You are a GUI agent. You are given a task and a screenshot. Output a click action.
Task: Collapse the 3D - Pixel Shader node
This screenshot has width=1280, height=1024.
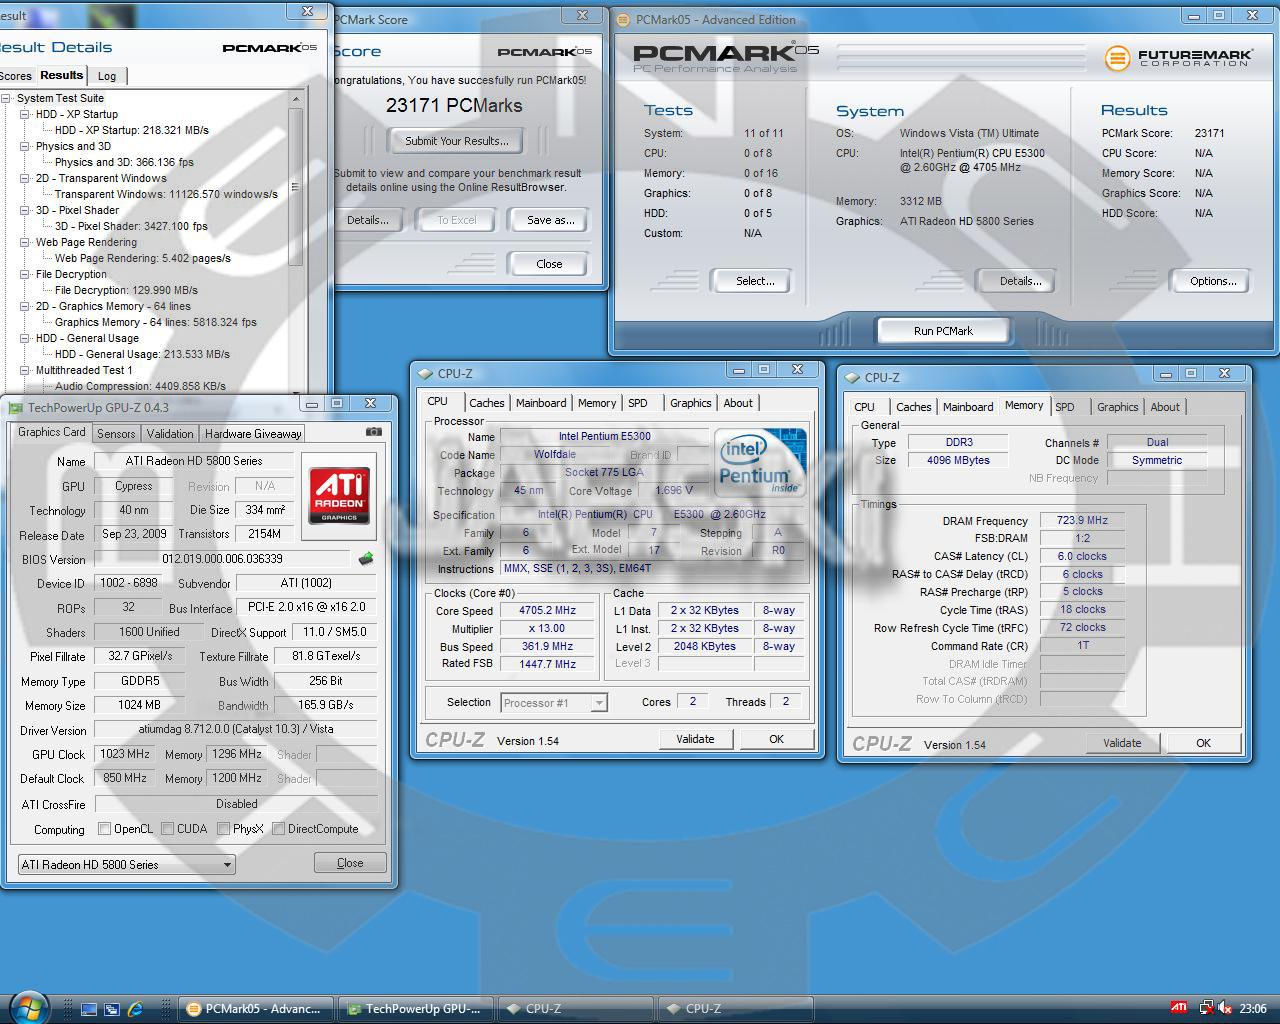pos(25,210)
